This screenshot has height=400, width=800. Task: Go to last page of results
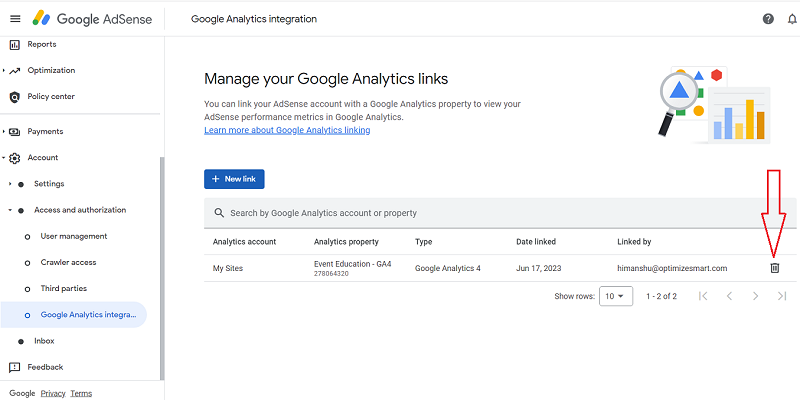click(782, 296)
